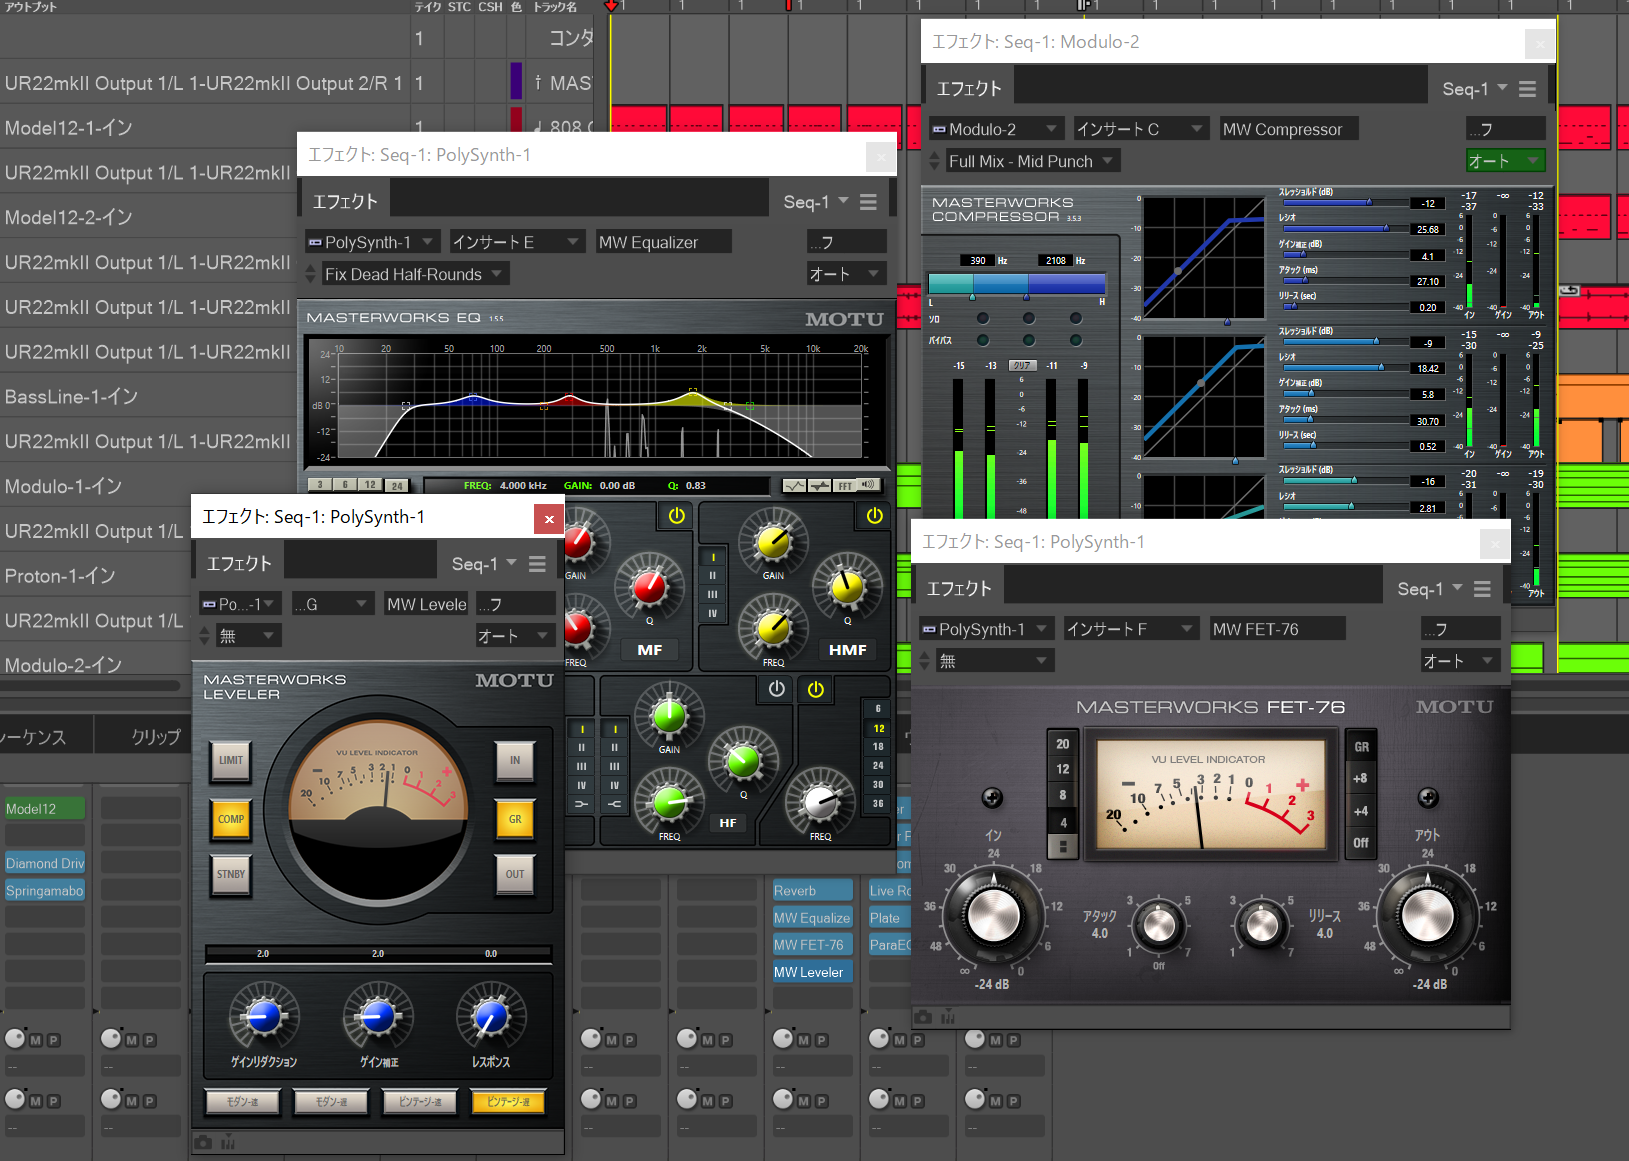This screenshot has height=1161, width=1629.
Task: Click the faders icon beside camera below FET-76
Action: (948, 1017)
